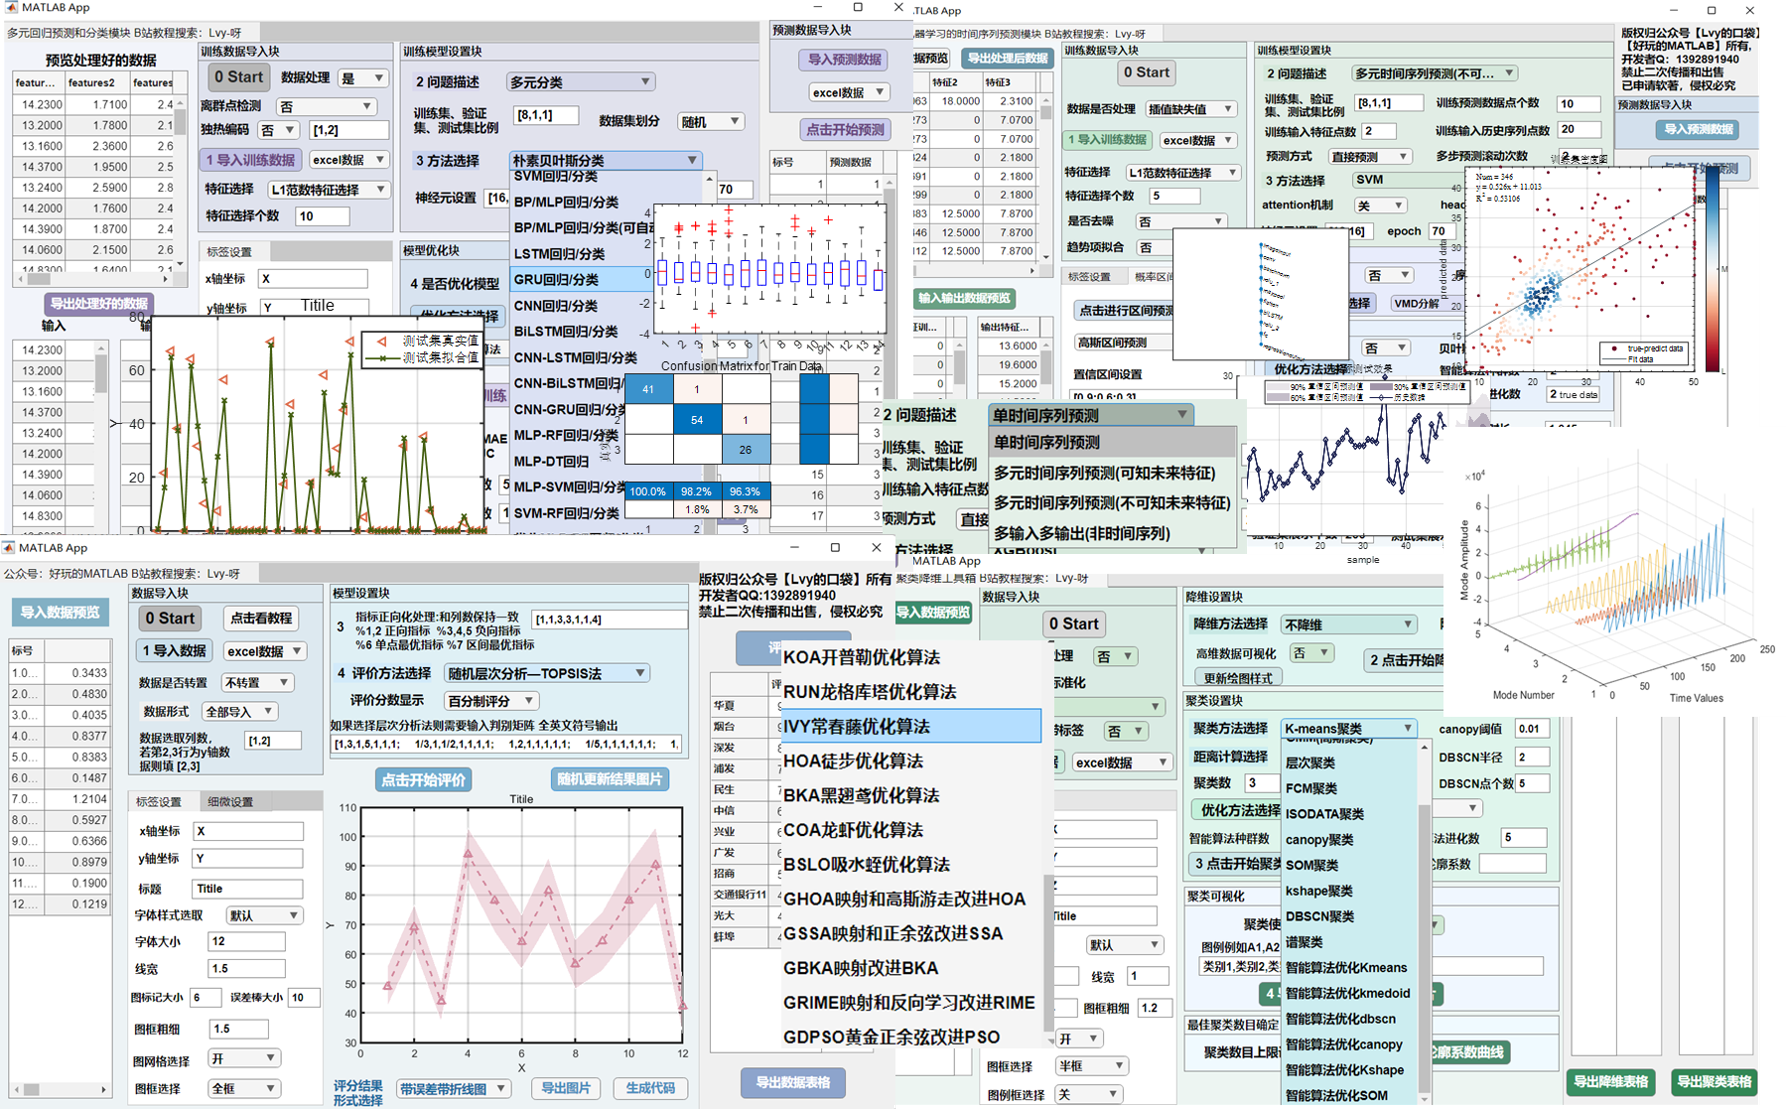Open the 数据形式 dropdown showing 全部导入
The image size is (1786, 1109).
(x=239, y=712)
